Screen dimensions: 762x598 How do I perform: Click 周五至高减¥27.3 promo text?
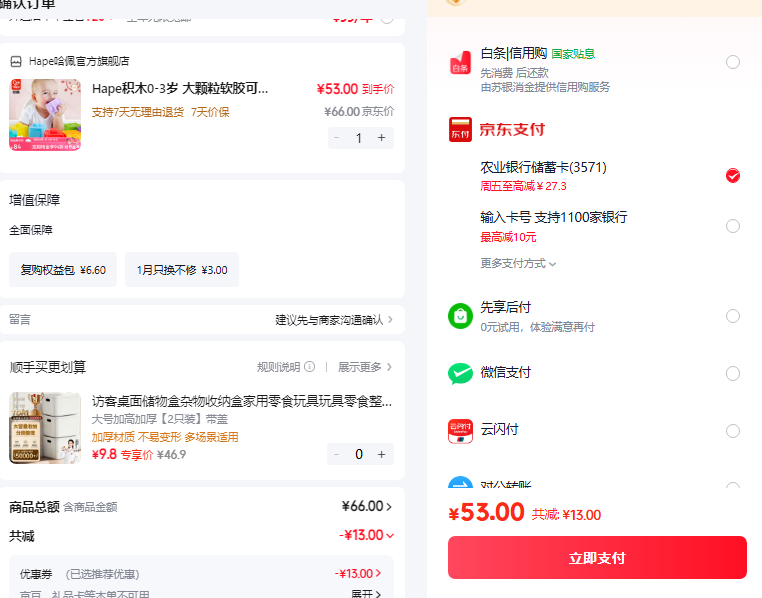click(523, 186)
